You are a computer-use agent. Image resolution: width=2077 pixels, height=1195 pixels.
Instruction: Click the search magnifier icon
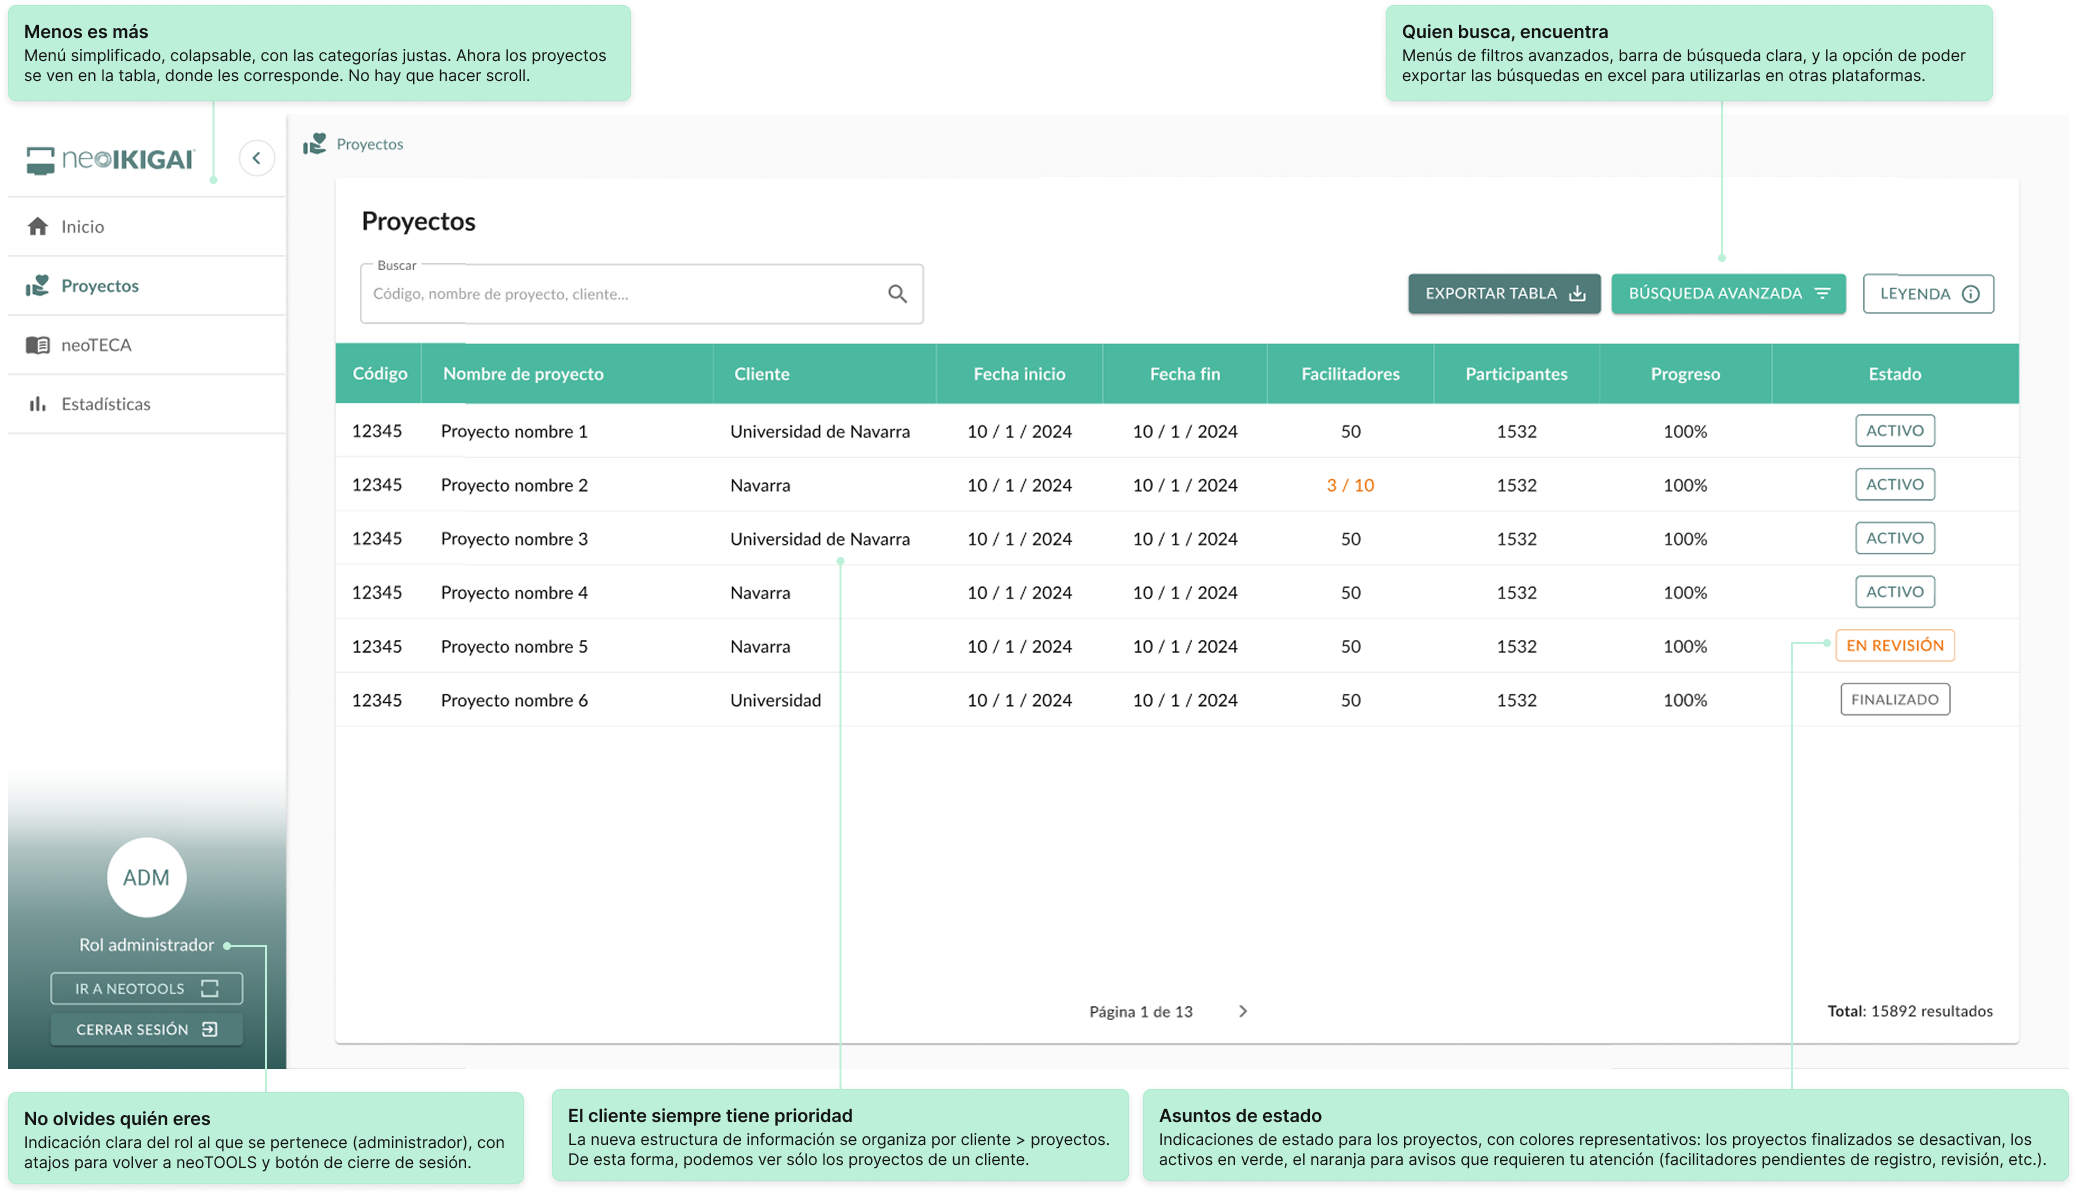897,294
